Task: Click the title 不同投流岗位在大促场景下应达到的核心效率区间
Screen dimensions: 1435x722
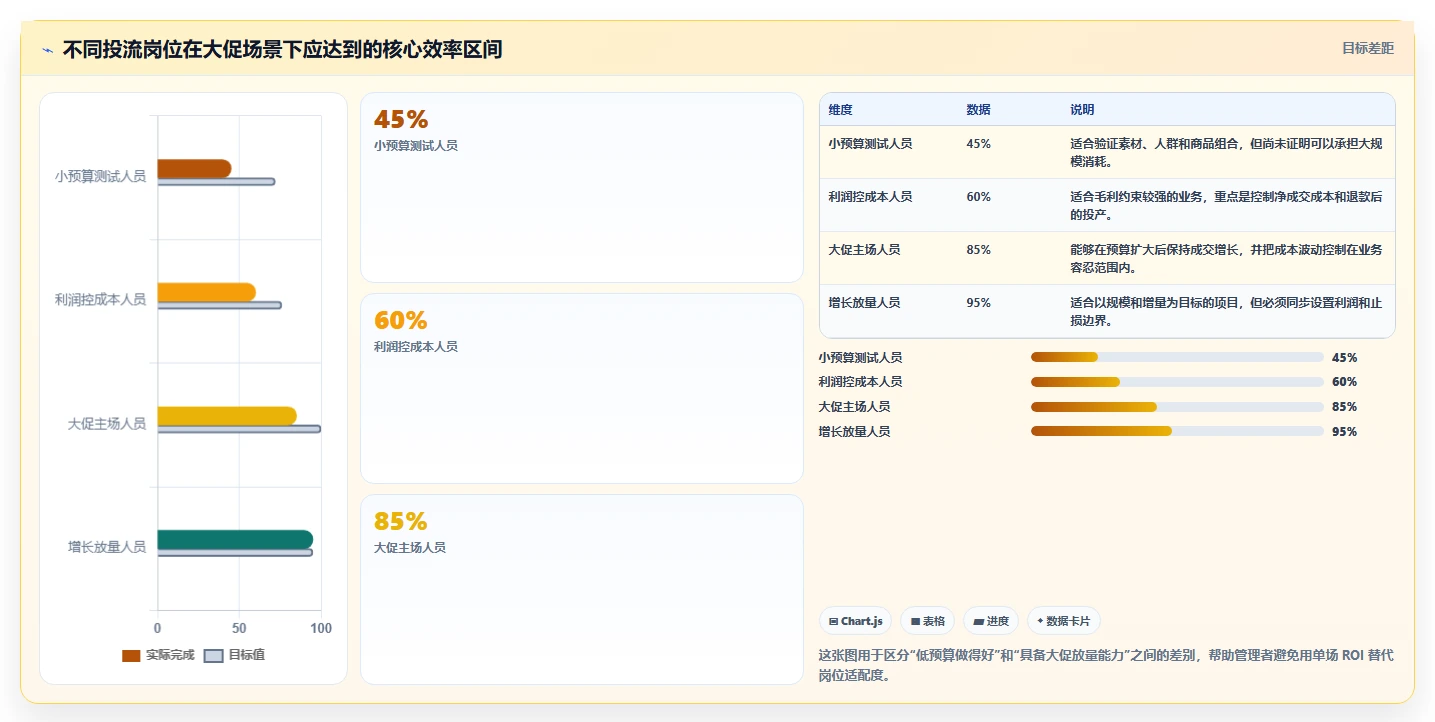Action: pos(282,50)
